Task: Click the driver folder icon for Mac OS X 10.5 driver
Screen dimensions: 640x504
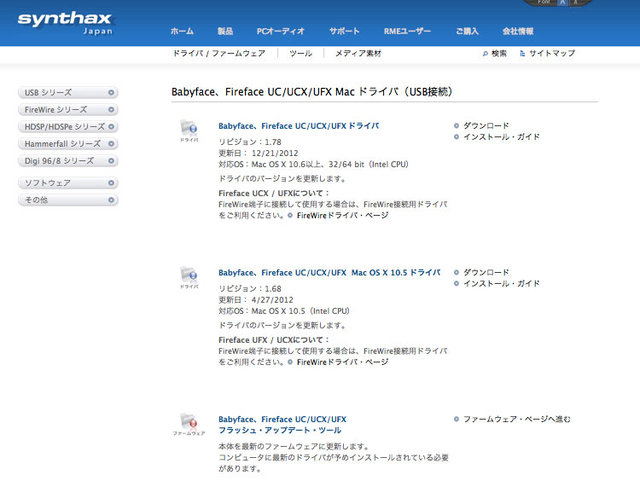Action: 189,277
